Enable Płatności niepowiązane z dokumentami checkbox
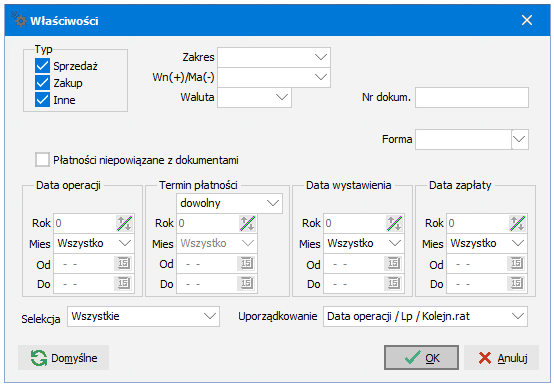 pyautogui.click(x=42, y=160)
